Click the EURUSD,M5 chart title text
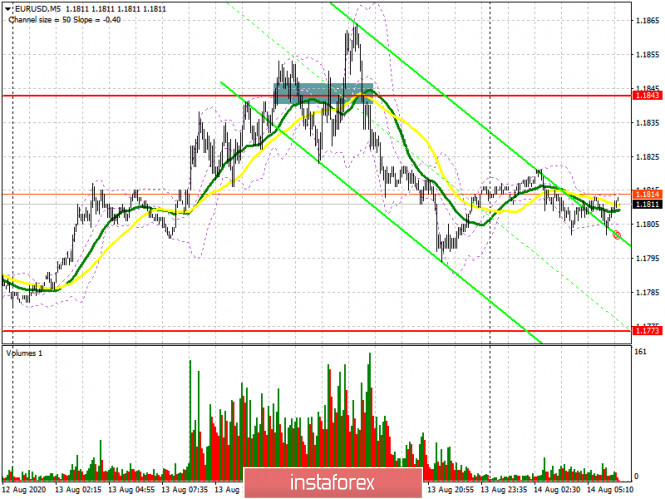 (36, 8)
